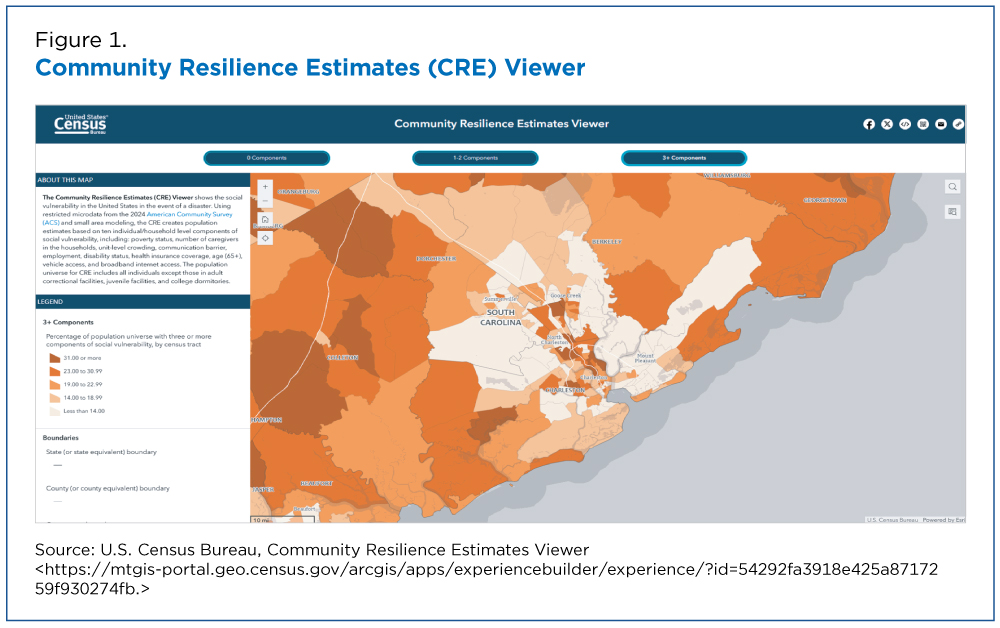Click the '31.00 or more' legend swatch

tap(55, 358)
